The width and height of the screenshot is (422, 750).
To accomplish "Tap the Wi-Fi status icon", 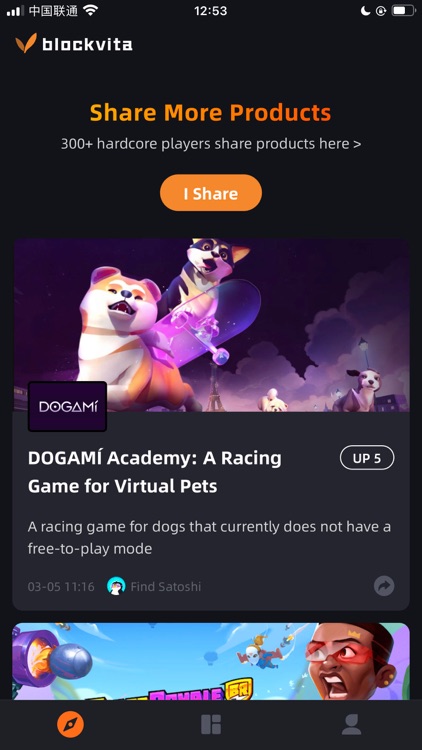I will click(90, 10).
